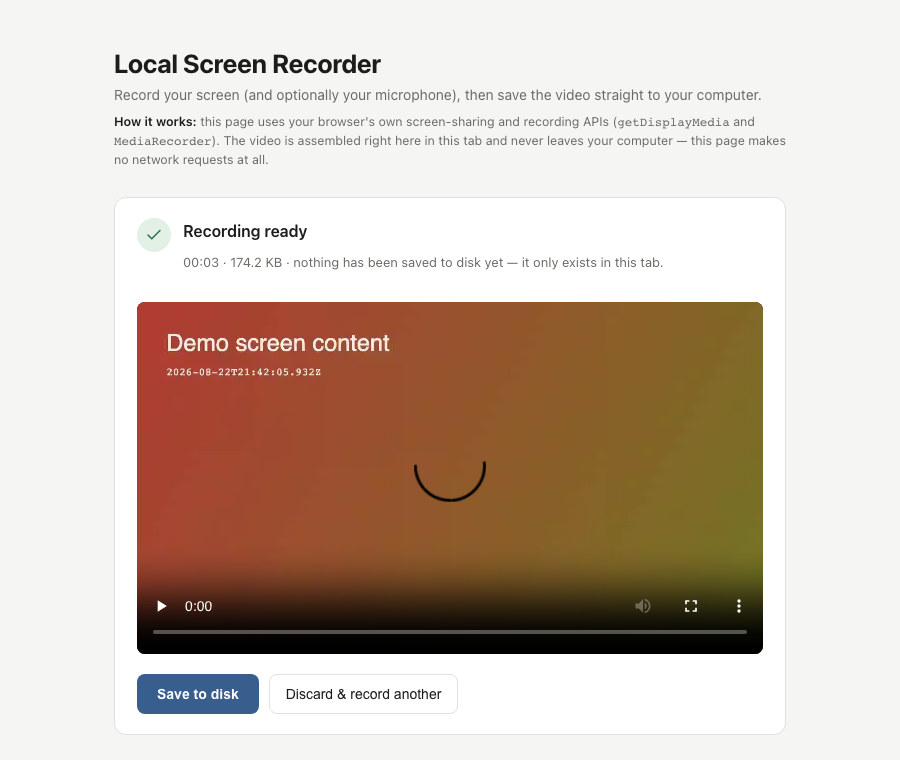Select the Local Screen Recorder title
This screenshot has width=900, height=760.
coord(247,64)
